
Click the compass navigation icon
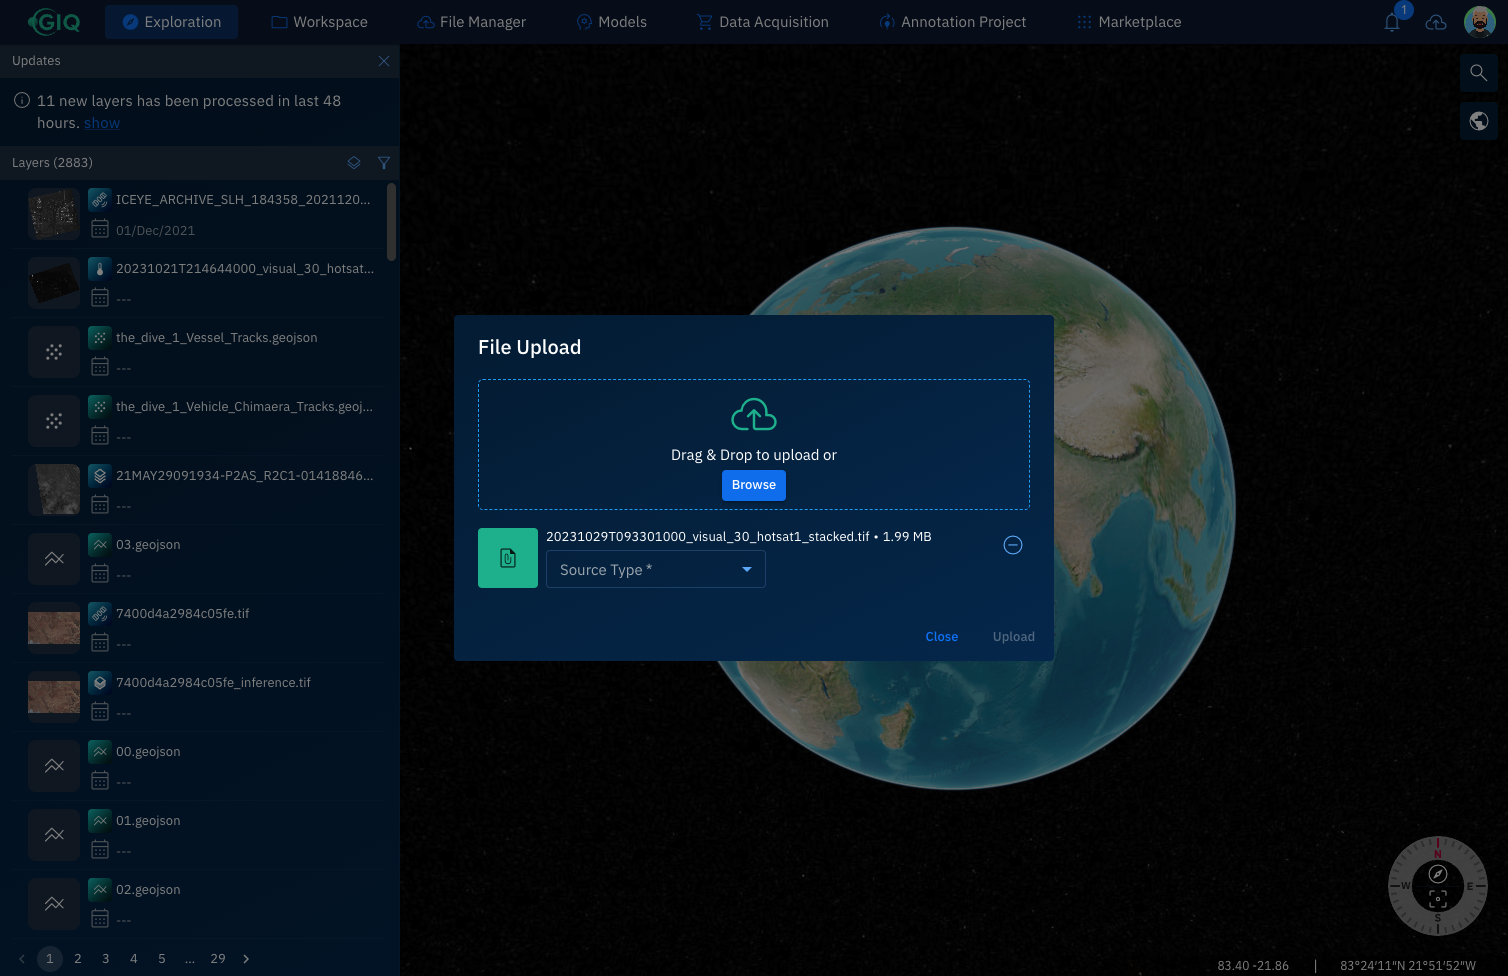coord(1438,874)
